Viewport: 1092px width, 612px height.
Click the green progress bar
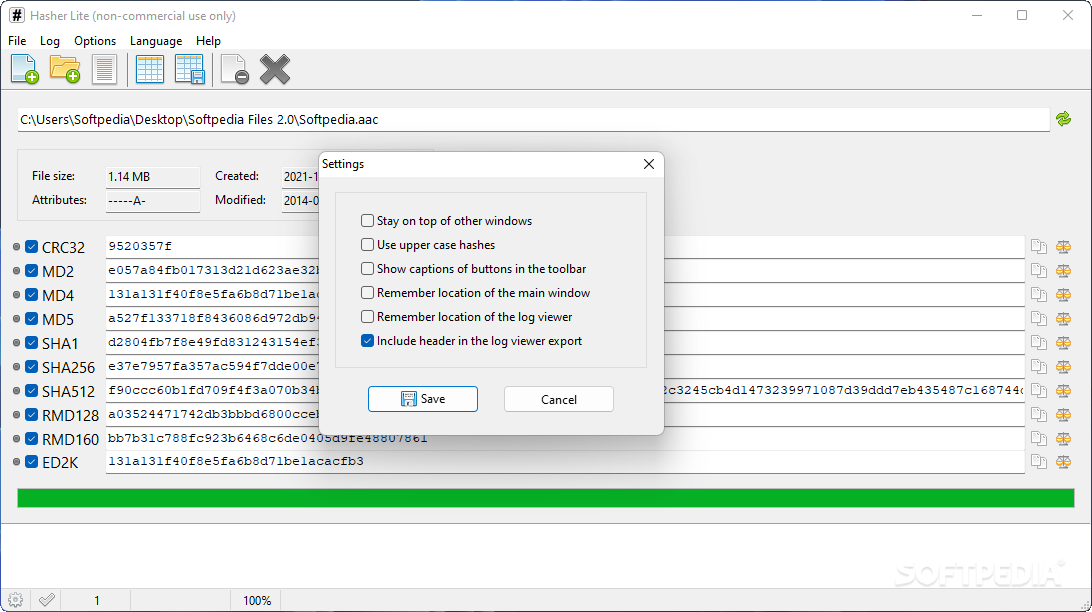point(545,498)
